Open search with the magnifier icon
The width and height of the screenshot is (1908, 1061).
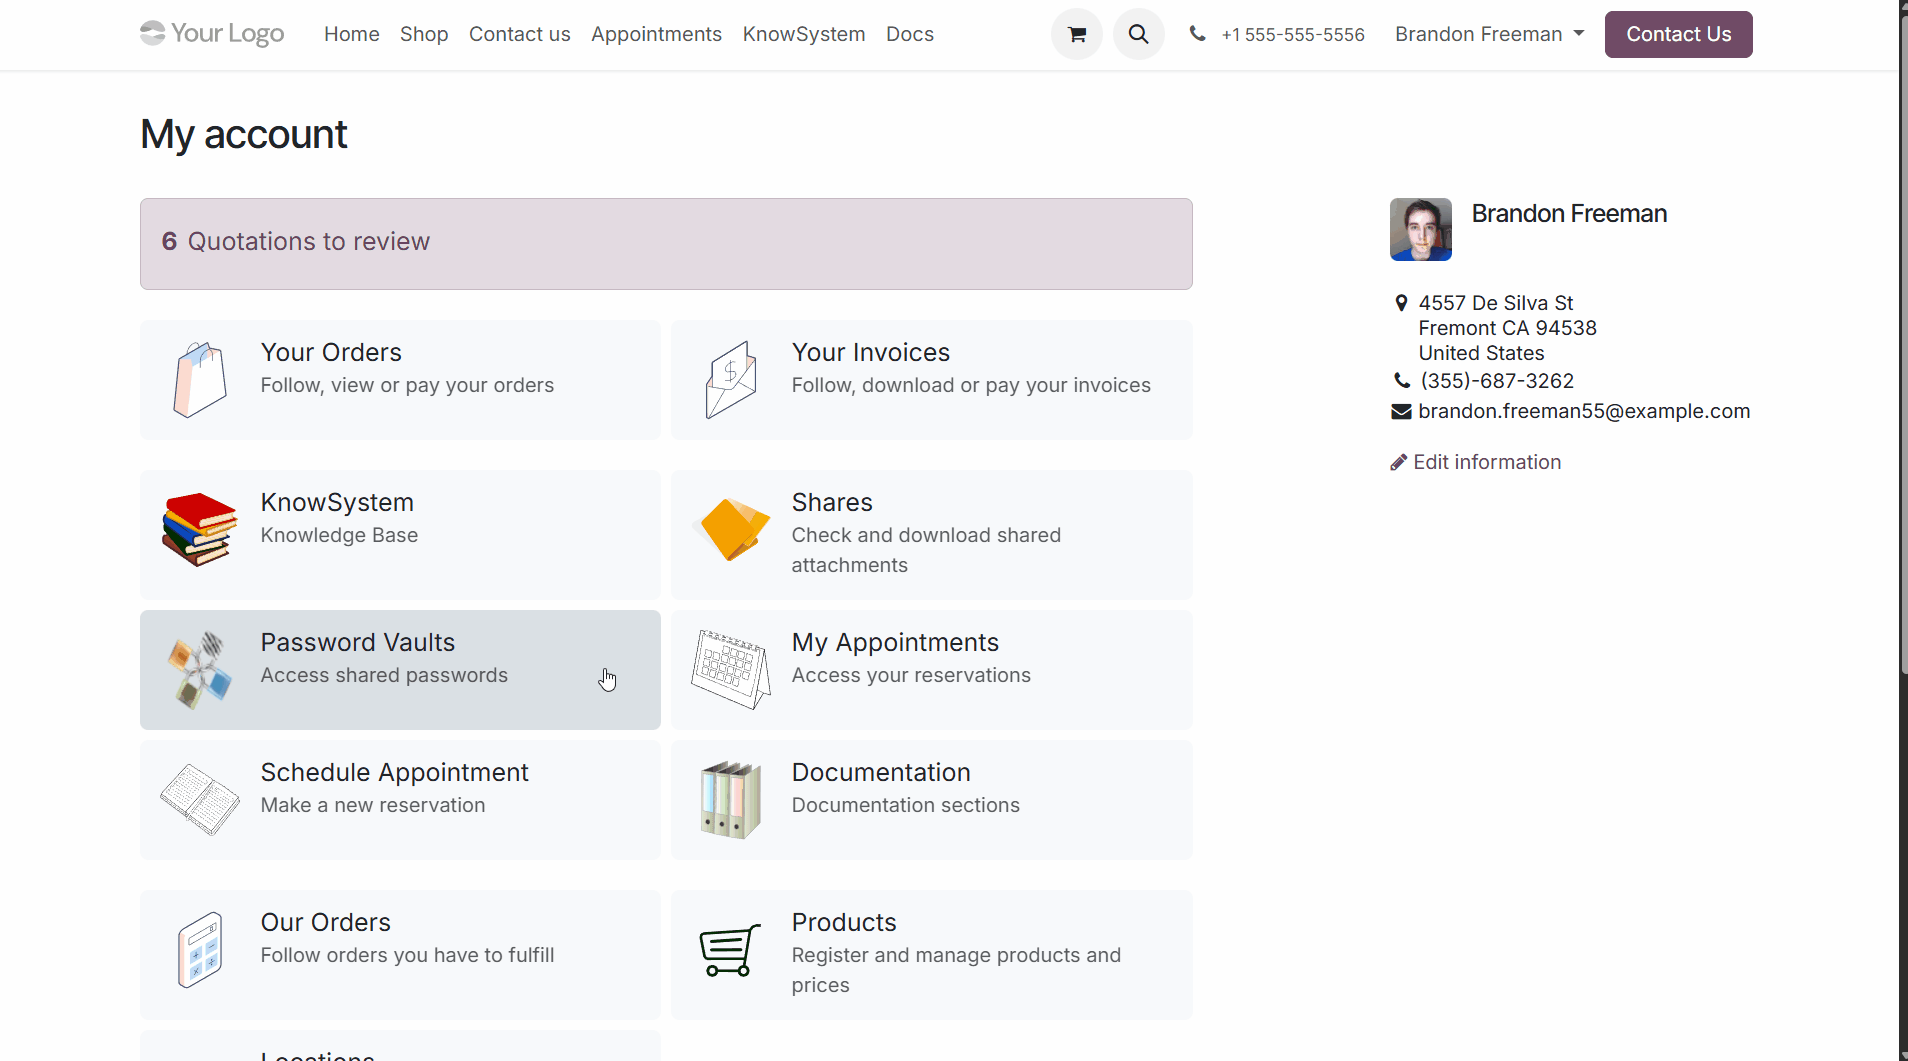[1138, 34]
